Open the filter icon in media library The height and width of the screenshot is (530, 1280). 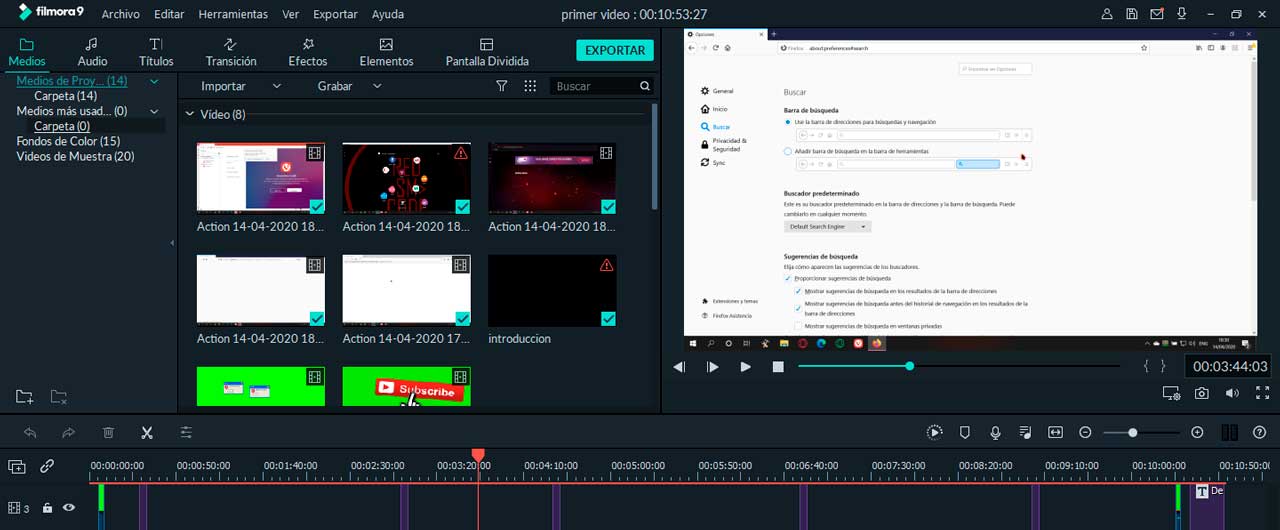click(502, 86)
